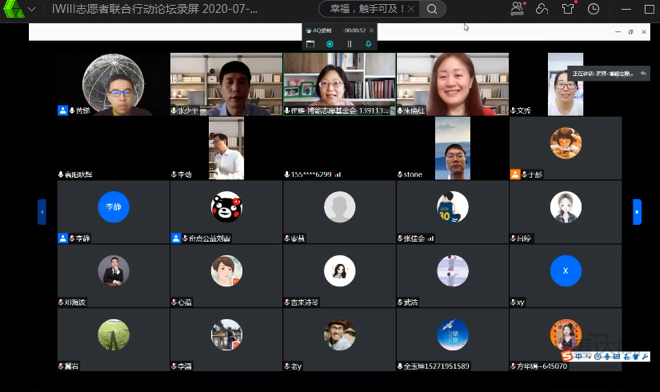Click the recorder's window-select icon
The height and width of the screenshot is (392, 660).
click(311, 44)
